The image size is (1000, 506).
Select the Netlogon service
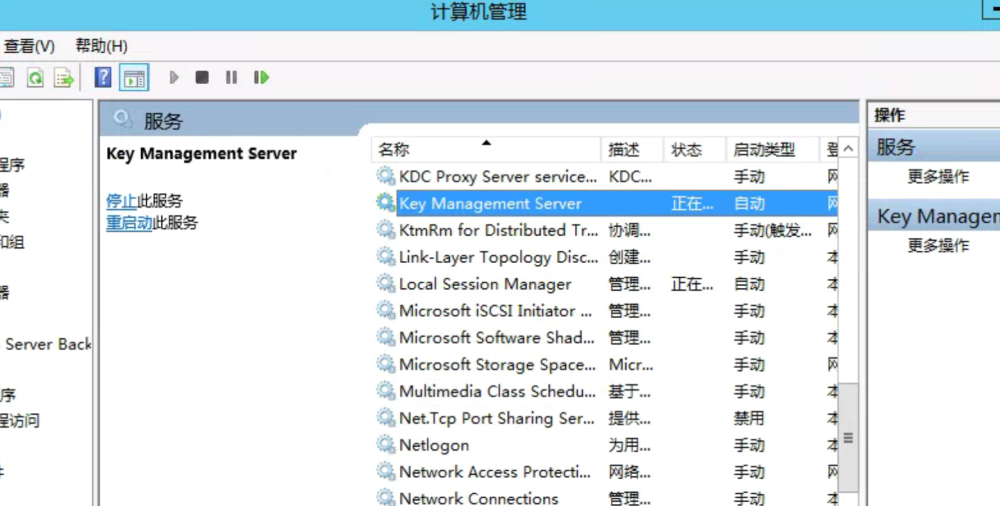pyautogui.click(x=605, y=444)
